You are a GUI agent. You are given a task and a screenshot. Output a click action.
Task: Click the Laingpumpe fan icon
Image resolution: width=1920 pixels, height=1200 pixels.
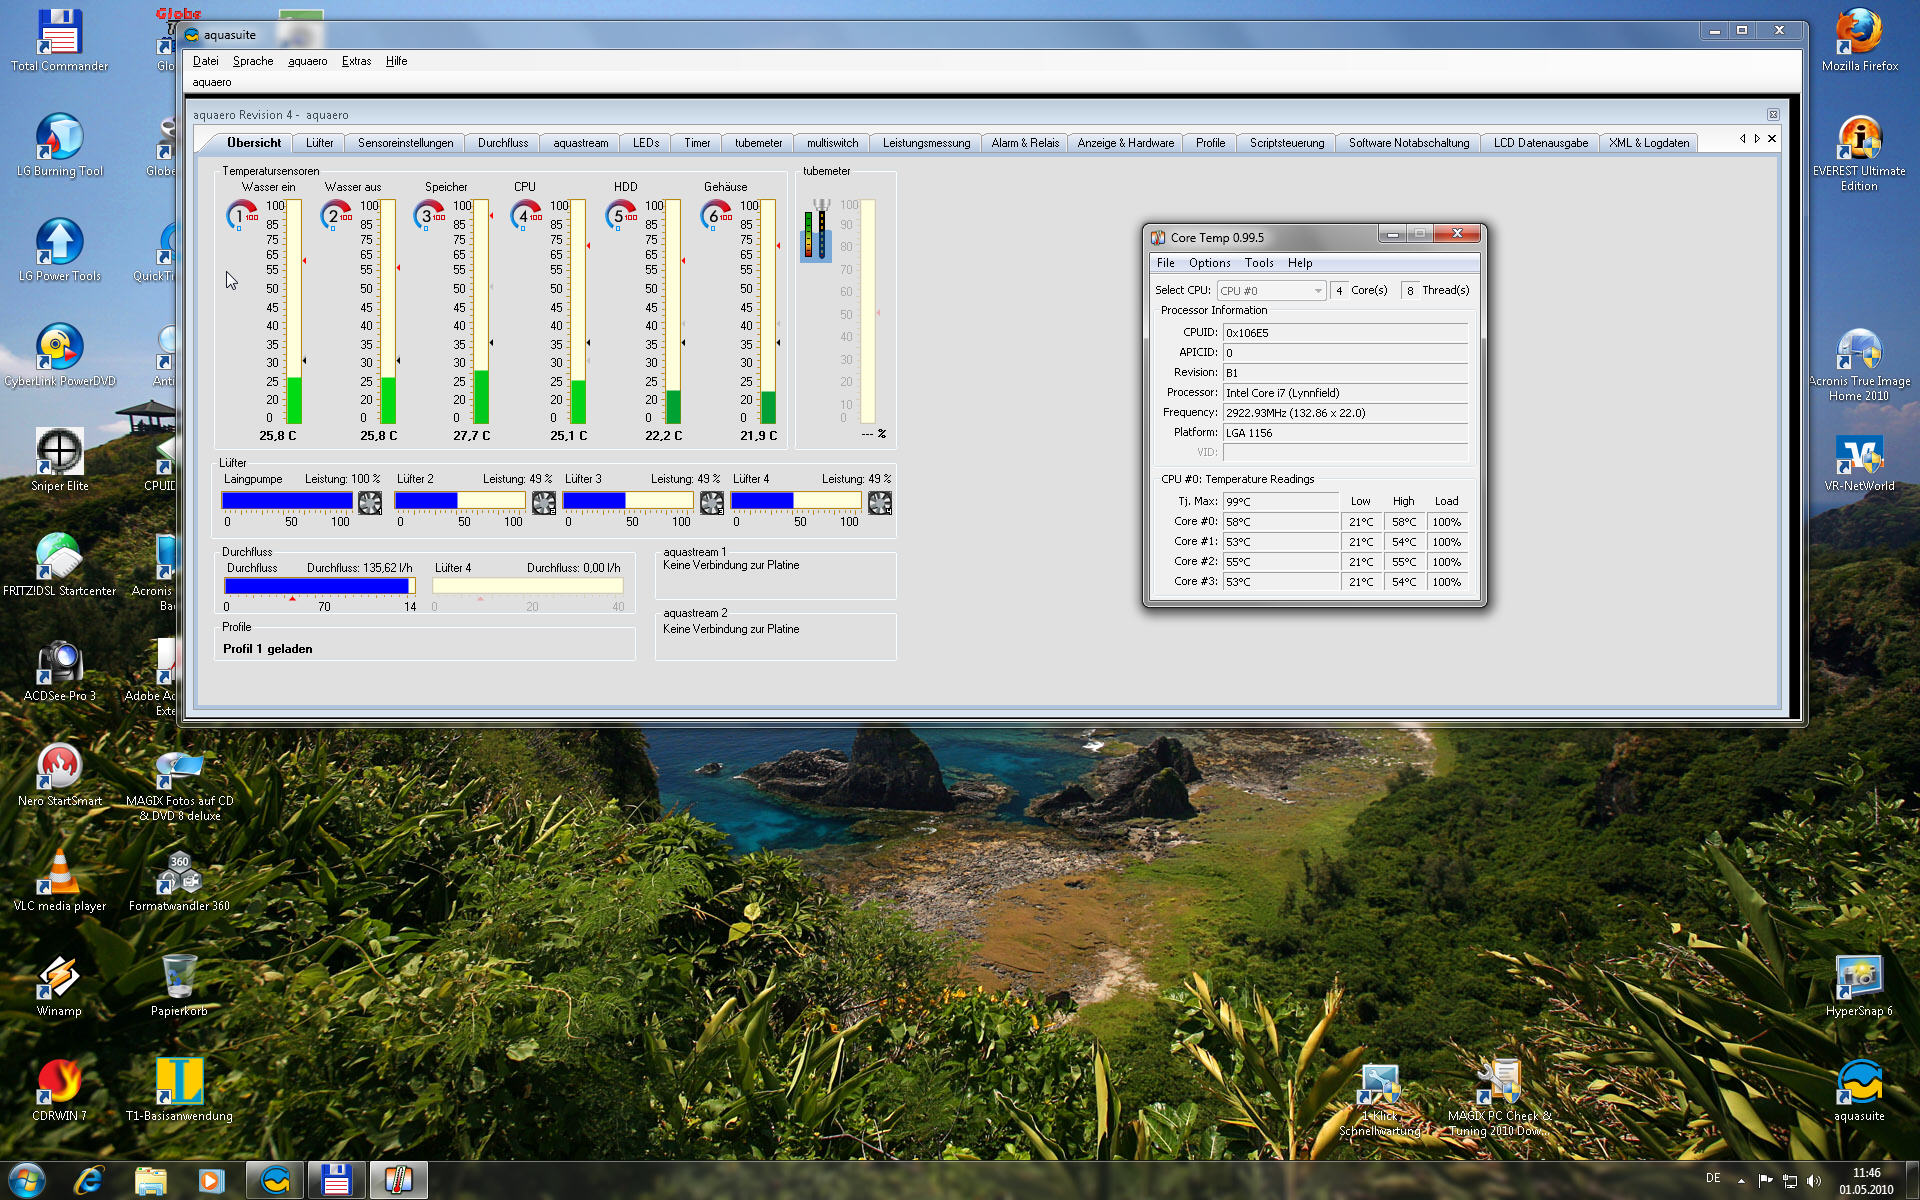click(370, 503)
